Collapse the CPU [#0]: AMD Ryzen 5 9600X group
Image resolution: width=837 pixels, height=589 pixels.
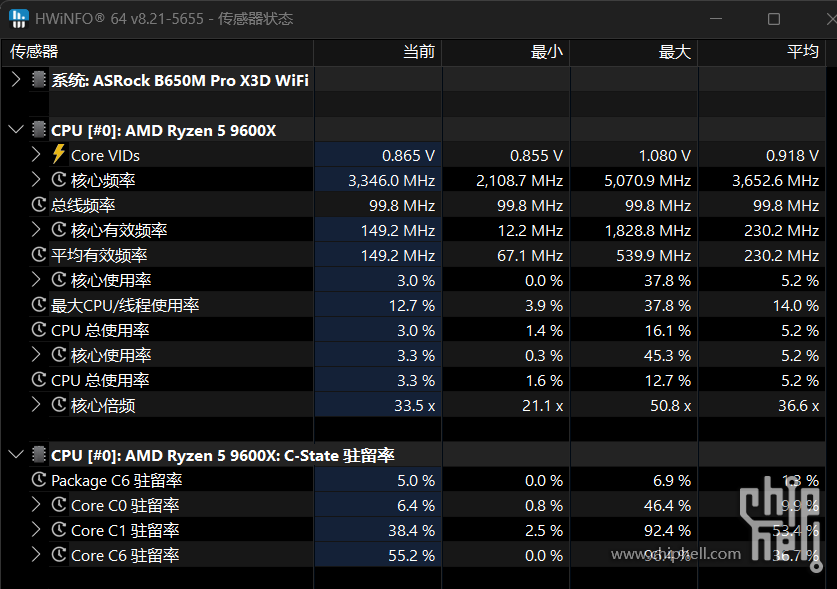coord(17,130)
